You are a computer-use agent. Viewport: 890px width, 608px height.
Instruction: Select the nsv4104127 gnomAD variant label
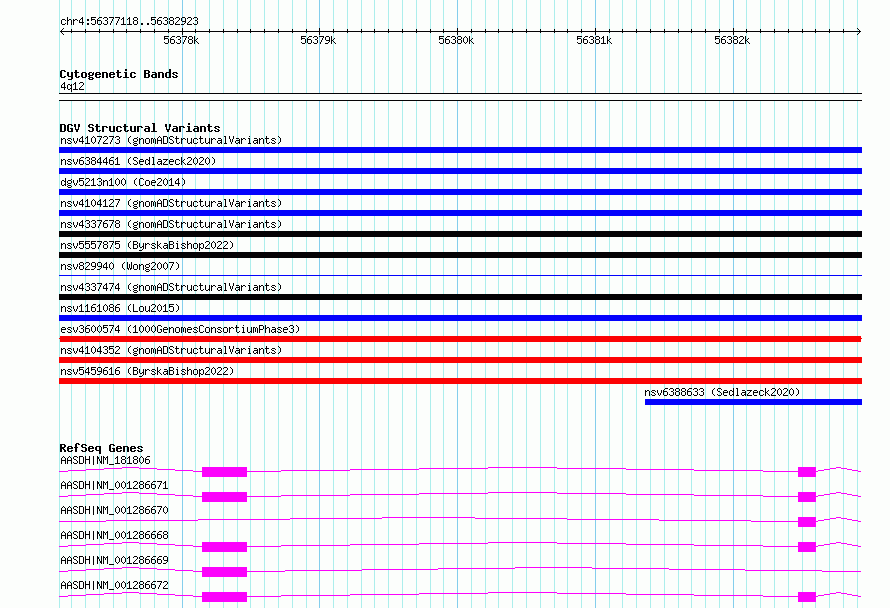coord(171,203)
